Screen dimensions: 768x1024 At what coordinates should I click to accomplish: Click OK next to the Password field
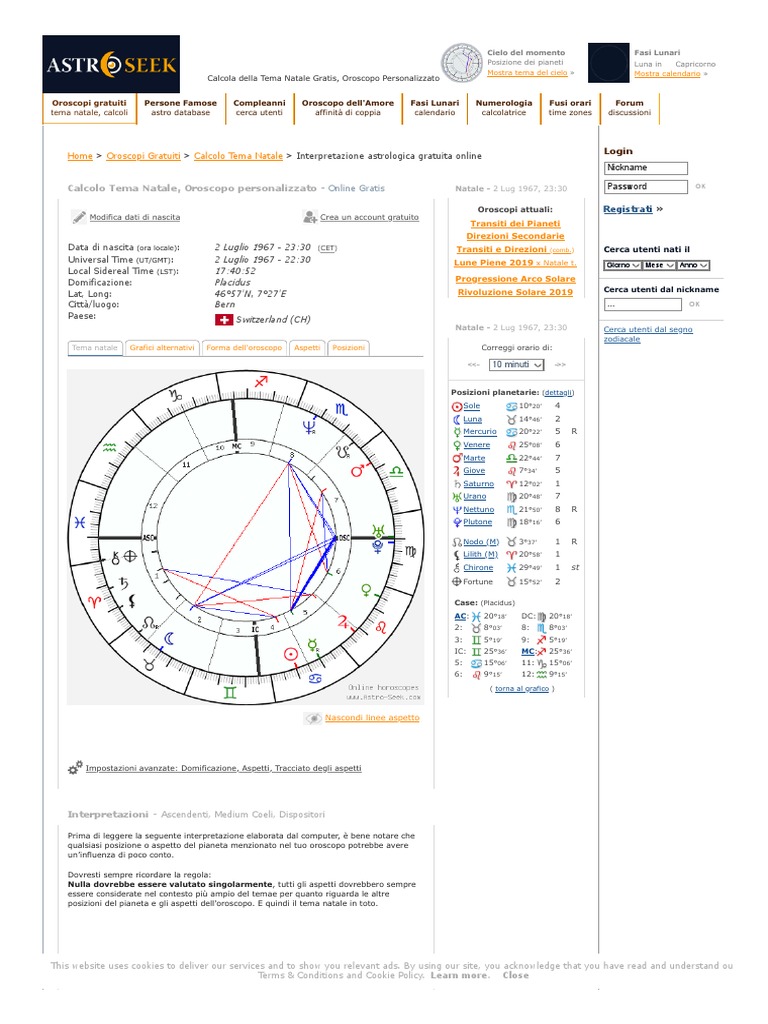[x=700, y=187]
